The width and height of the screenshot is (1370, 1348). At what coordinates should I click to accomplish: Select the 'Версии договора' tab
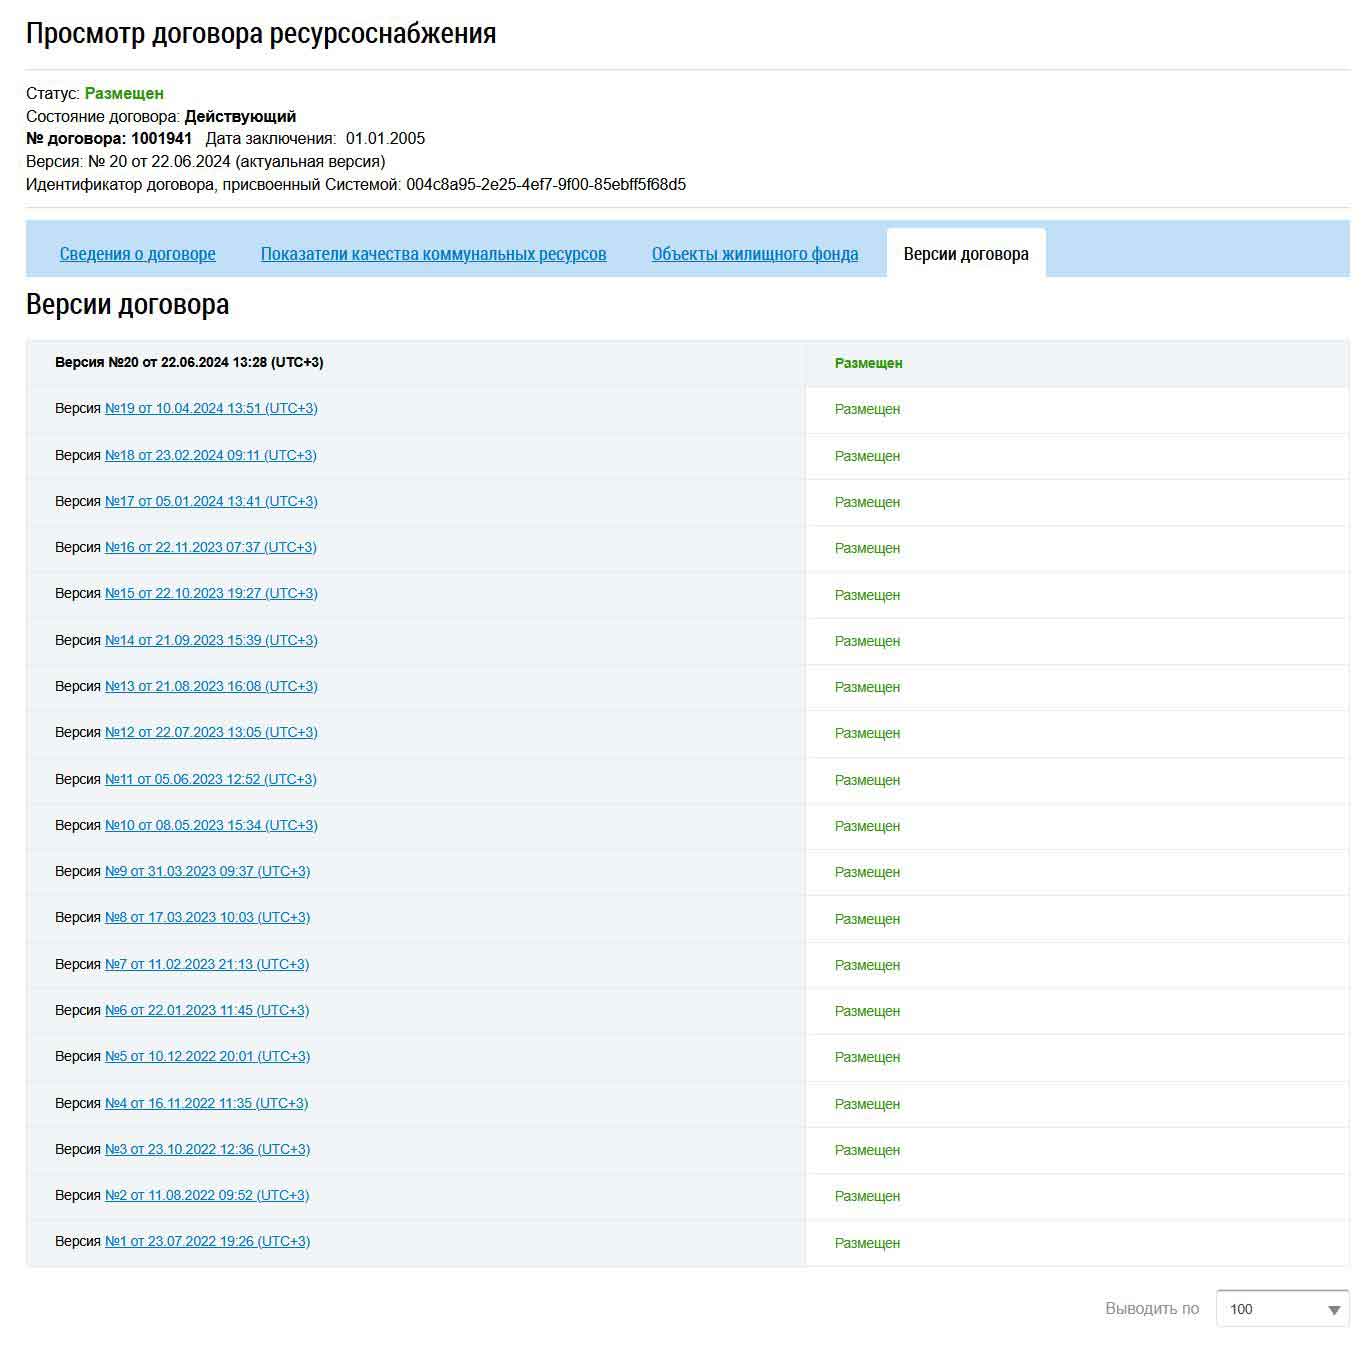[965, 254]
